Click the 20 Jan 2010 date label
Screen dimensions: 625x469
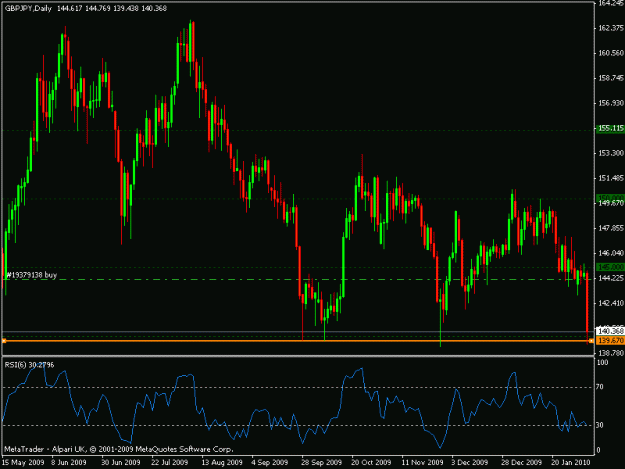[x=570, y=463]
